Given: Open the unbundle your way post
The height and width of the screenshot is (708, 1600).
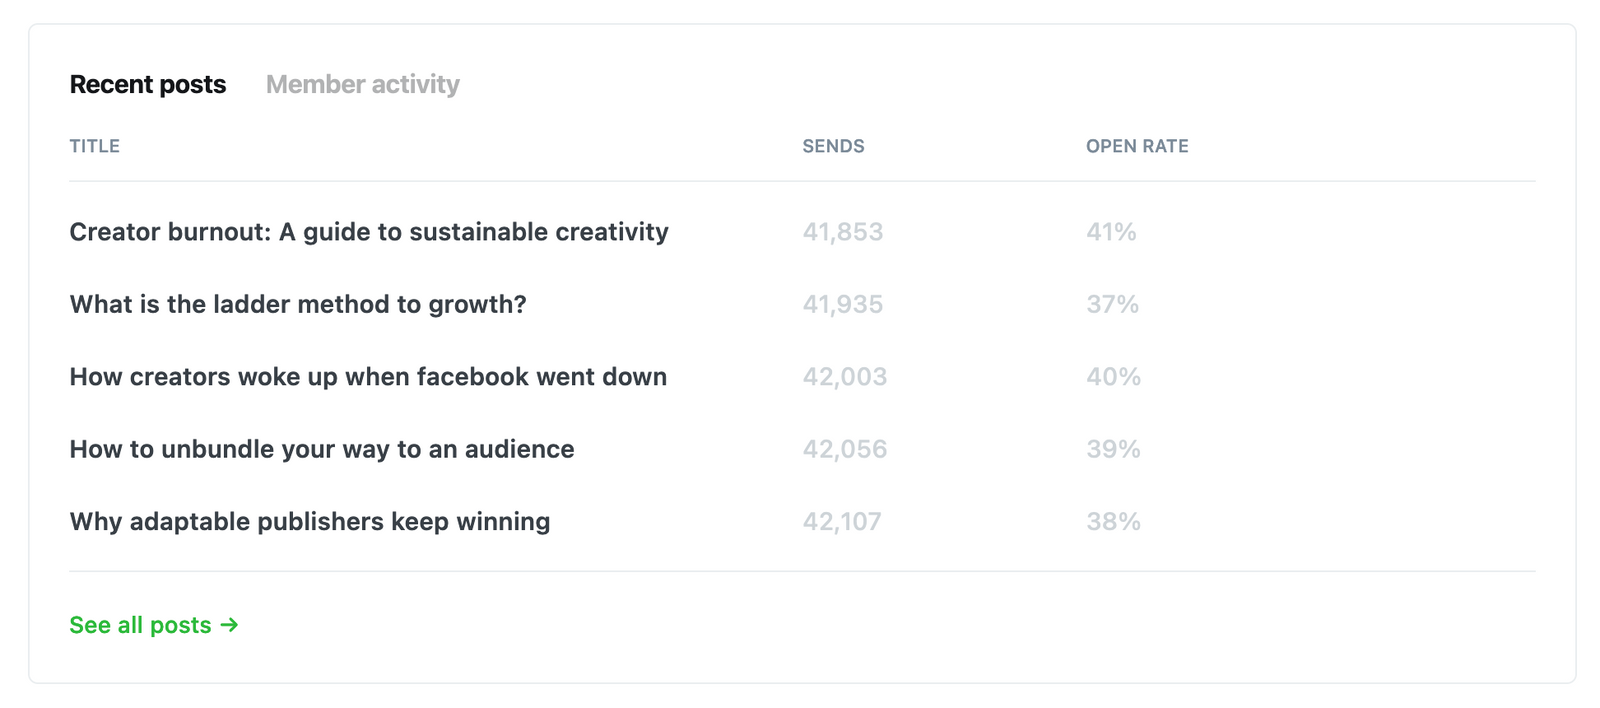Looking at the screenshot, I should coord(321,449).
